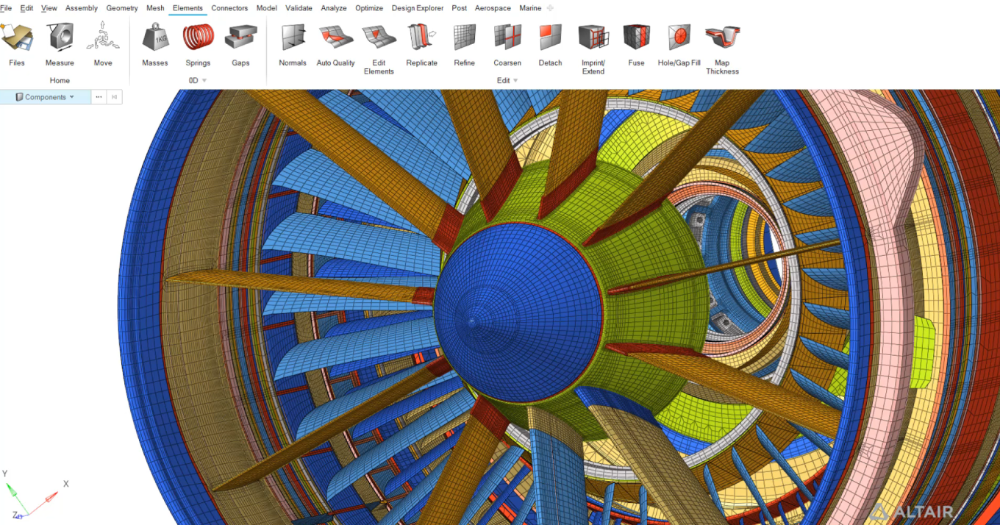
Task: Switch to the Connectors ribbon tab
Action: [230, 8]
